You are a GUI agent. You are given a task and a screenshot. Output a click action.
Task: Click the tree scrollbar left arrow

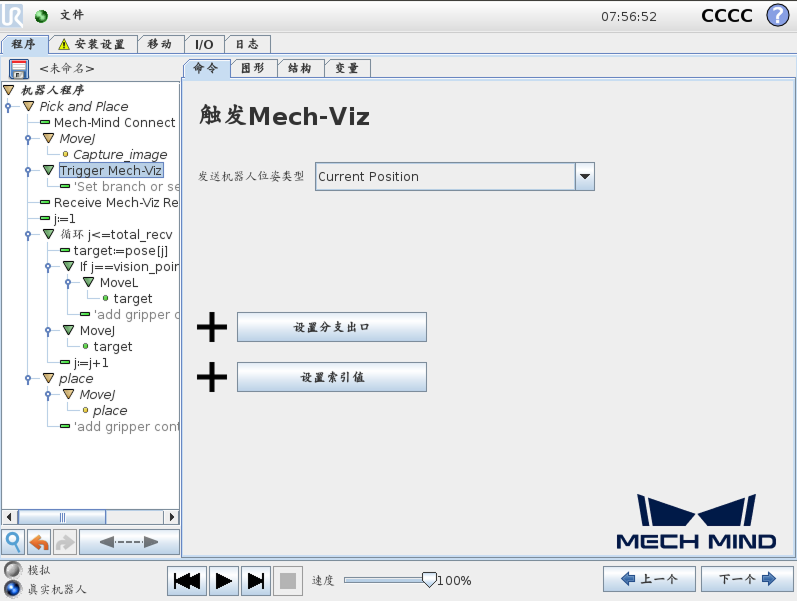coord(9,517)
